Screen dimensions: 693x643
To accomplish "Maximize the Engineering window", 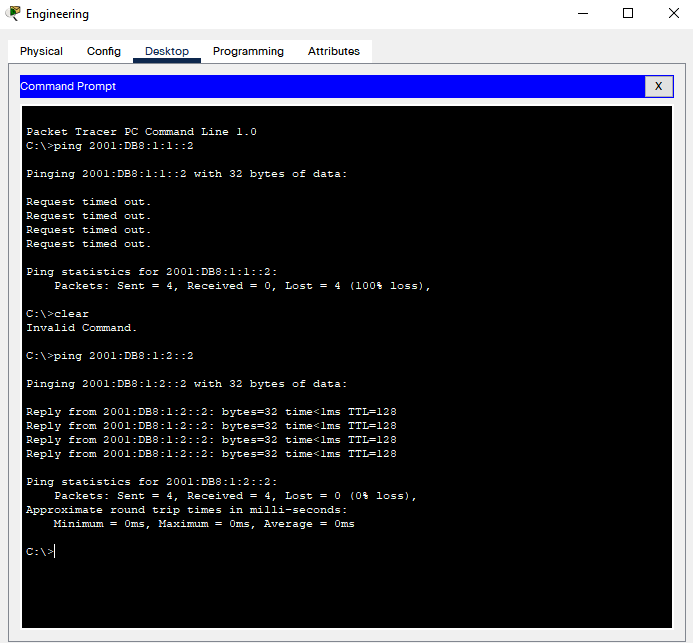I will point(628,13).
